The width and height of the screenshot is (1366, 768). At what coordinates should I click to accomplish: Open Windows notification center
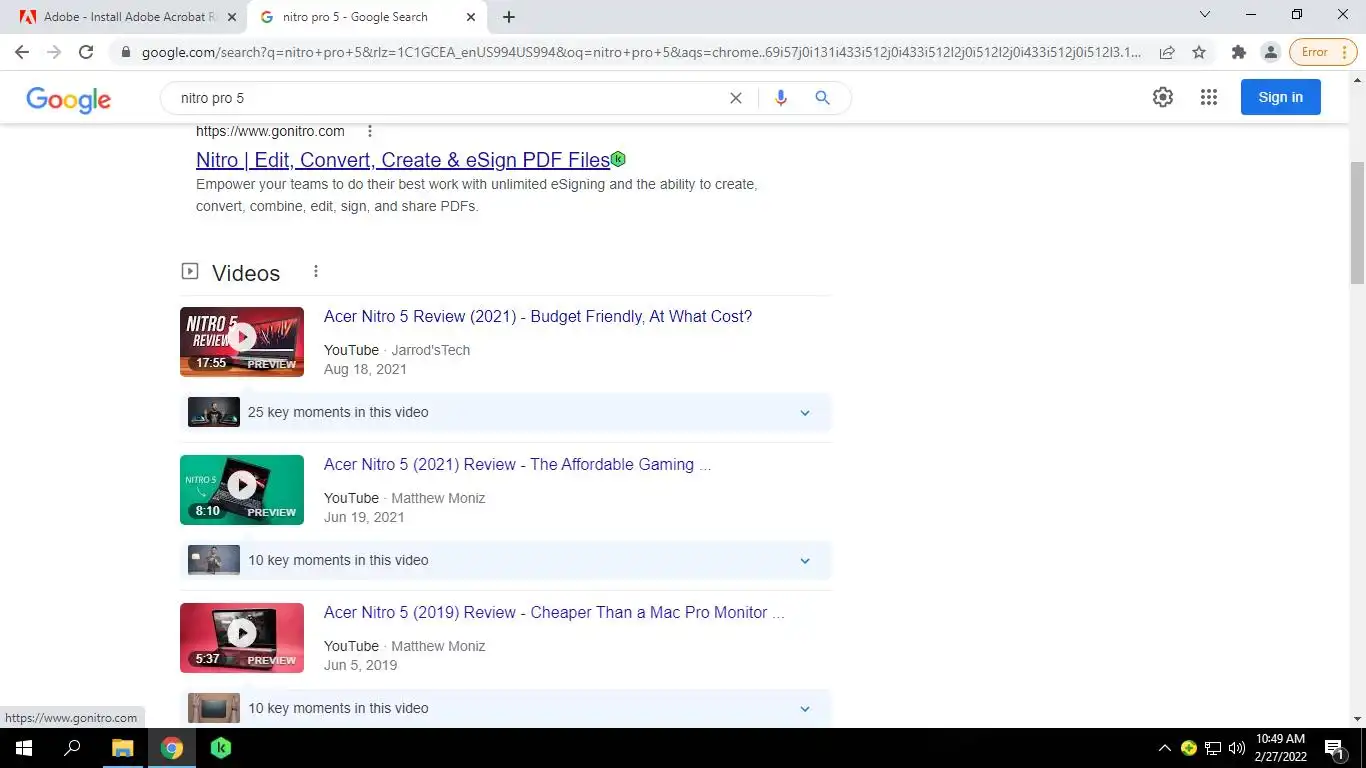pos(1335,748)
